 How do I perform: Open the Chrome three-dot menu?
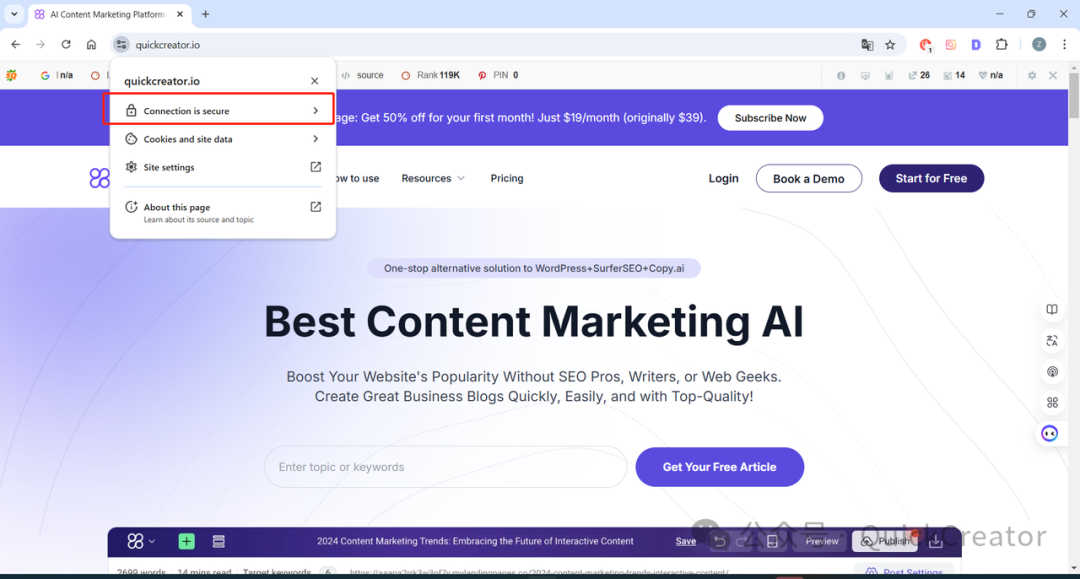[x=1064, y=45]
